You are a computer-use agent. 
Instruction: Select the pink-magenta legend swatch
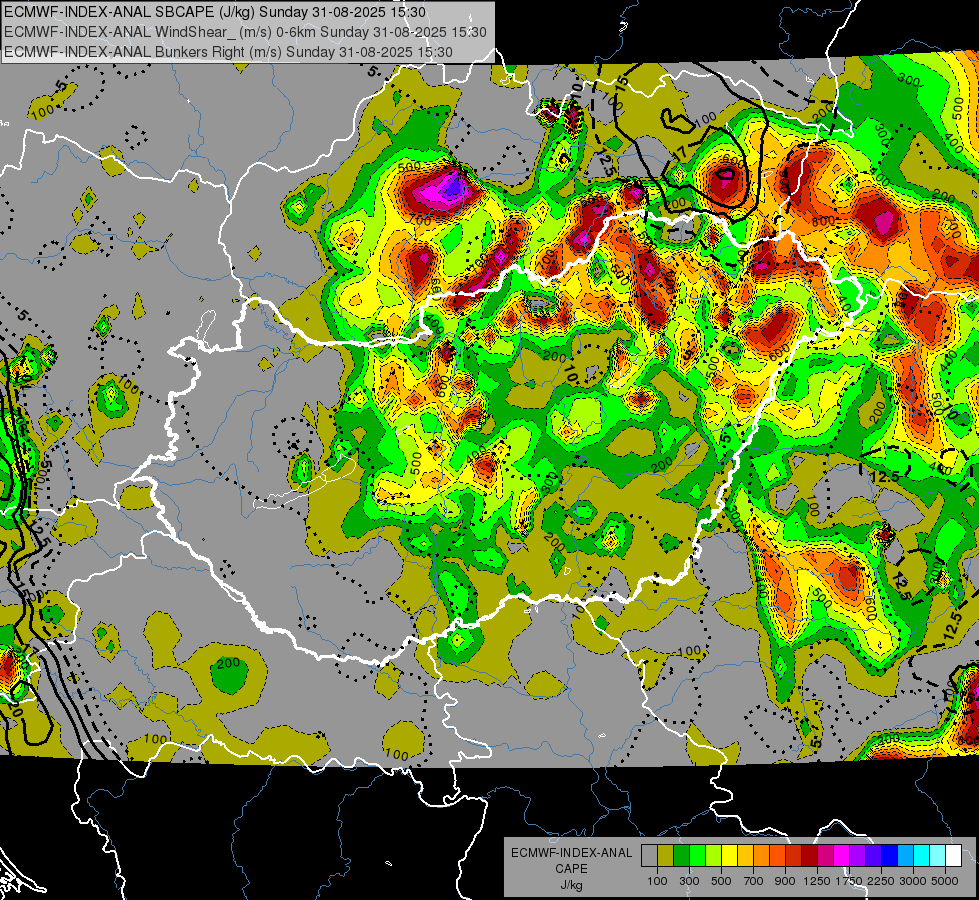click(825, 856)
